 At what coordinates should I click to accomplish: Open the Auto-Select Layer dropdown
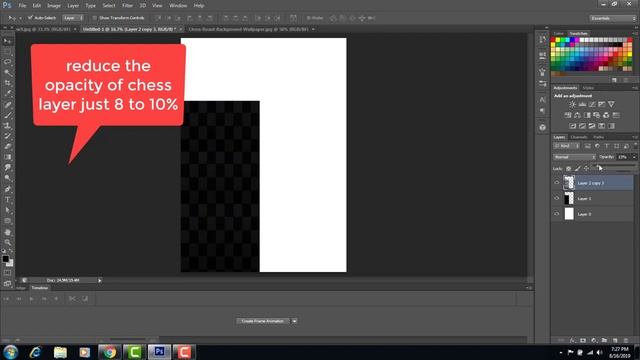[73, 18]
